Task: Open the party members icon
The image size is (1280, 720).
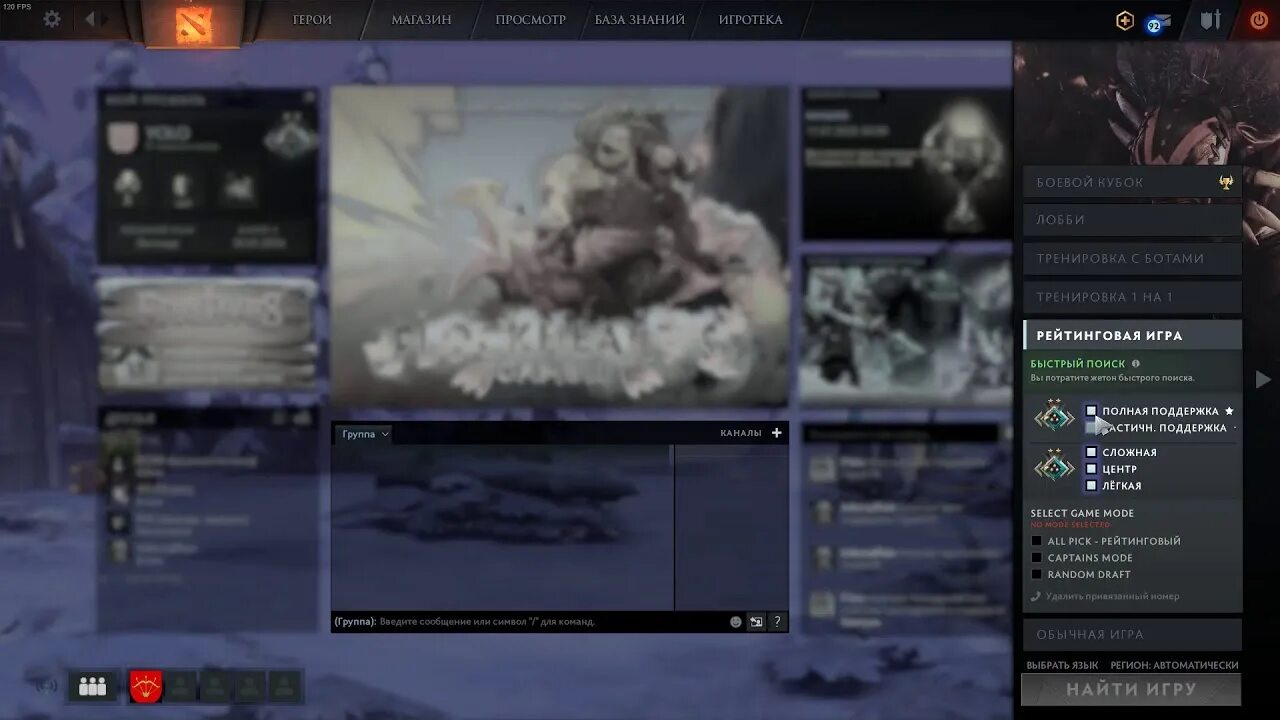Action: (x=92, y=686)
